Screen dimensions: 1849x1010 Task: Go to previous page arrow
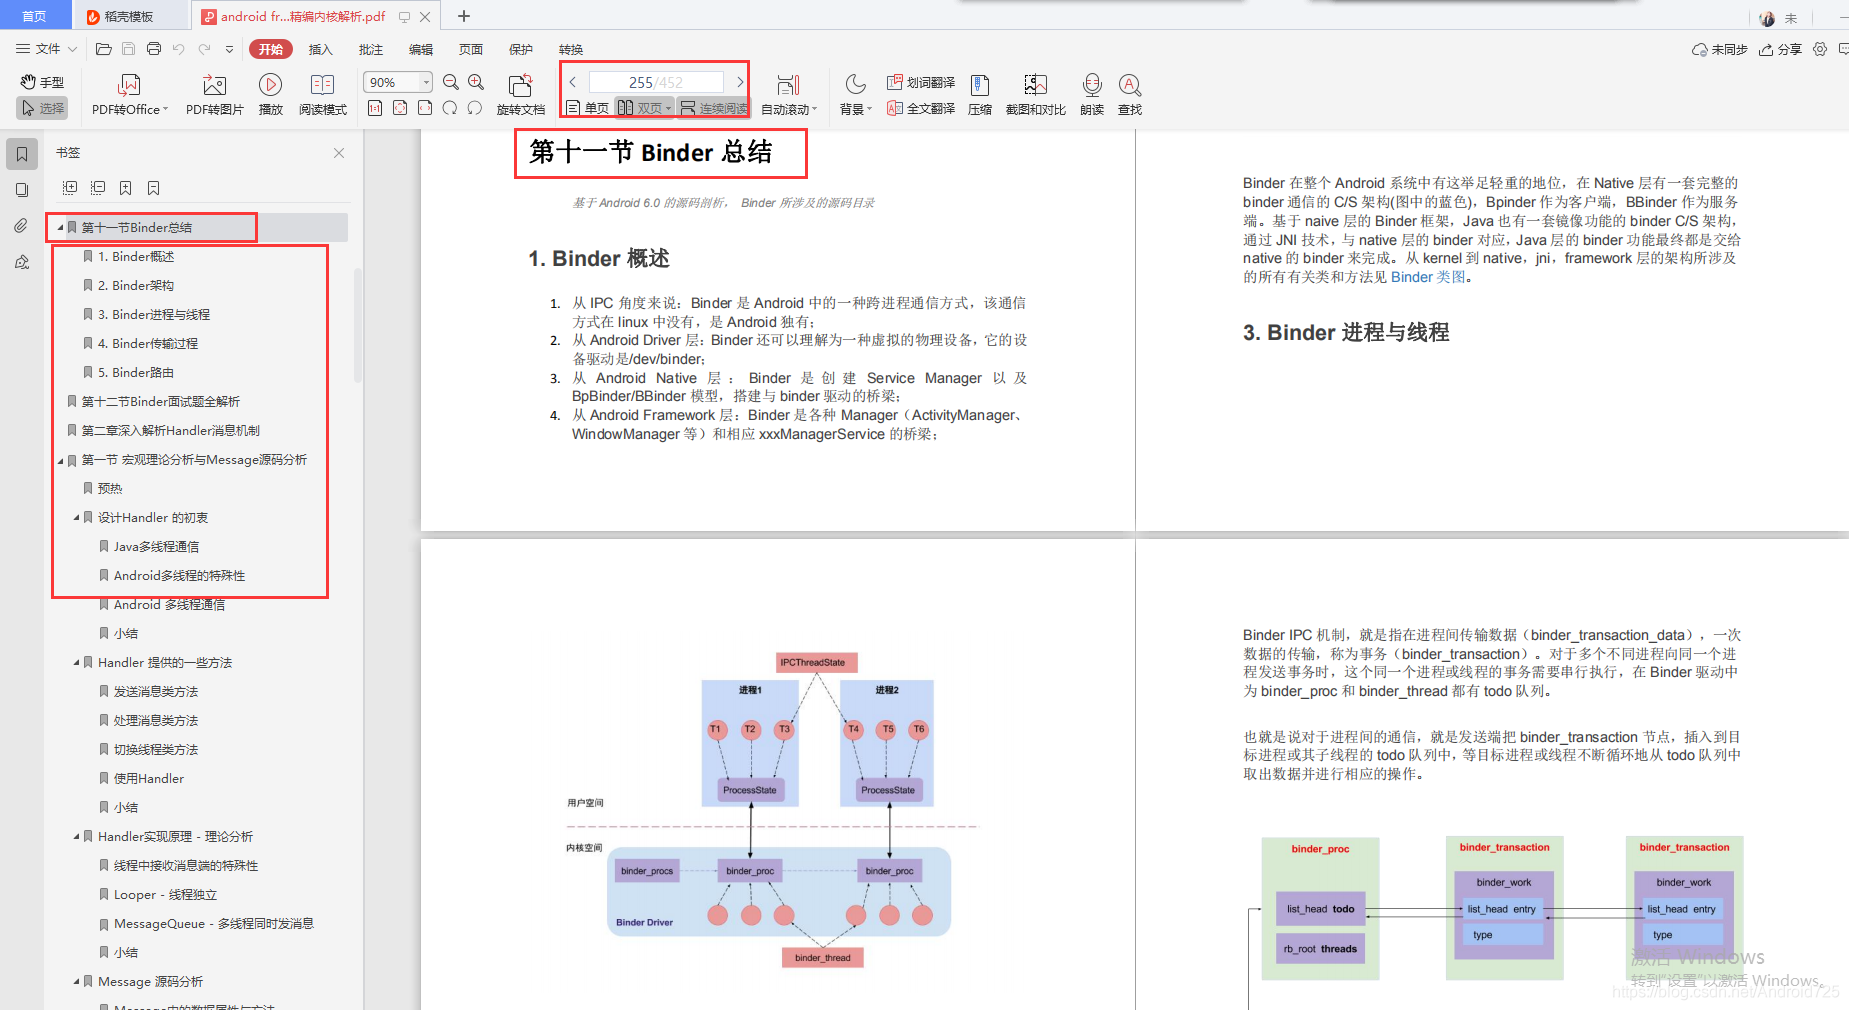pos(573,82)
